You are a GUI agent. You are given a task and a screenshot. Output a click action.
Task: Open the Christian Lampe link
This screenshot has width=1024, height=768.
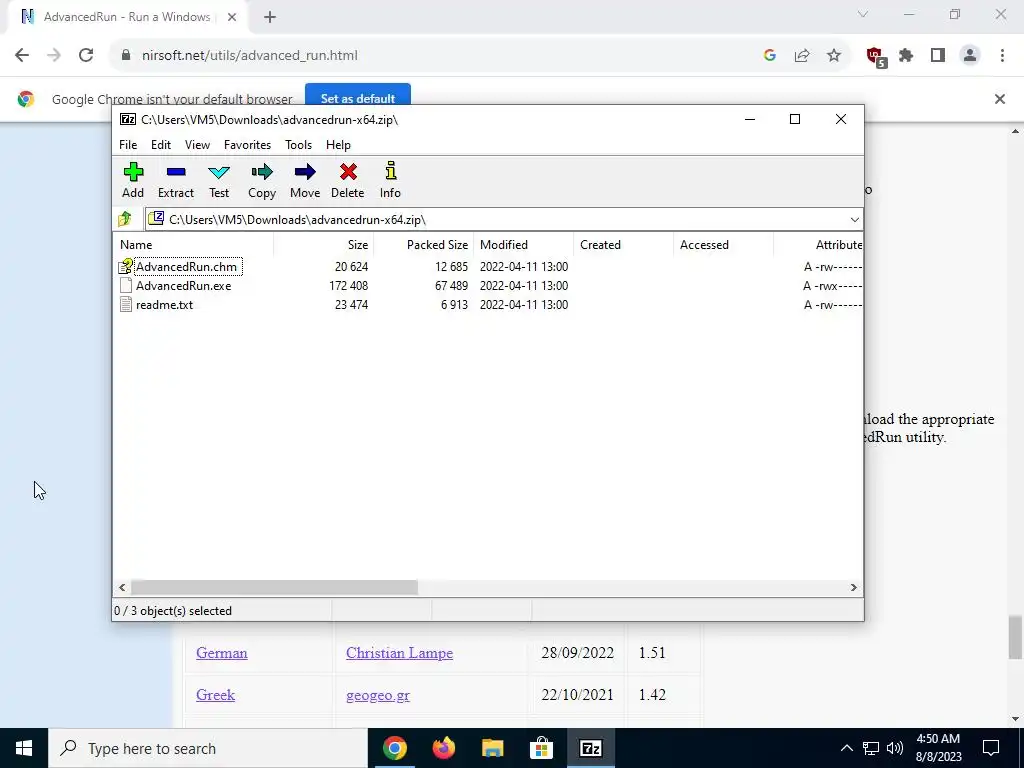coord(400,653)
